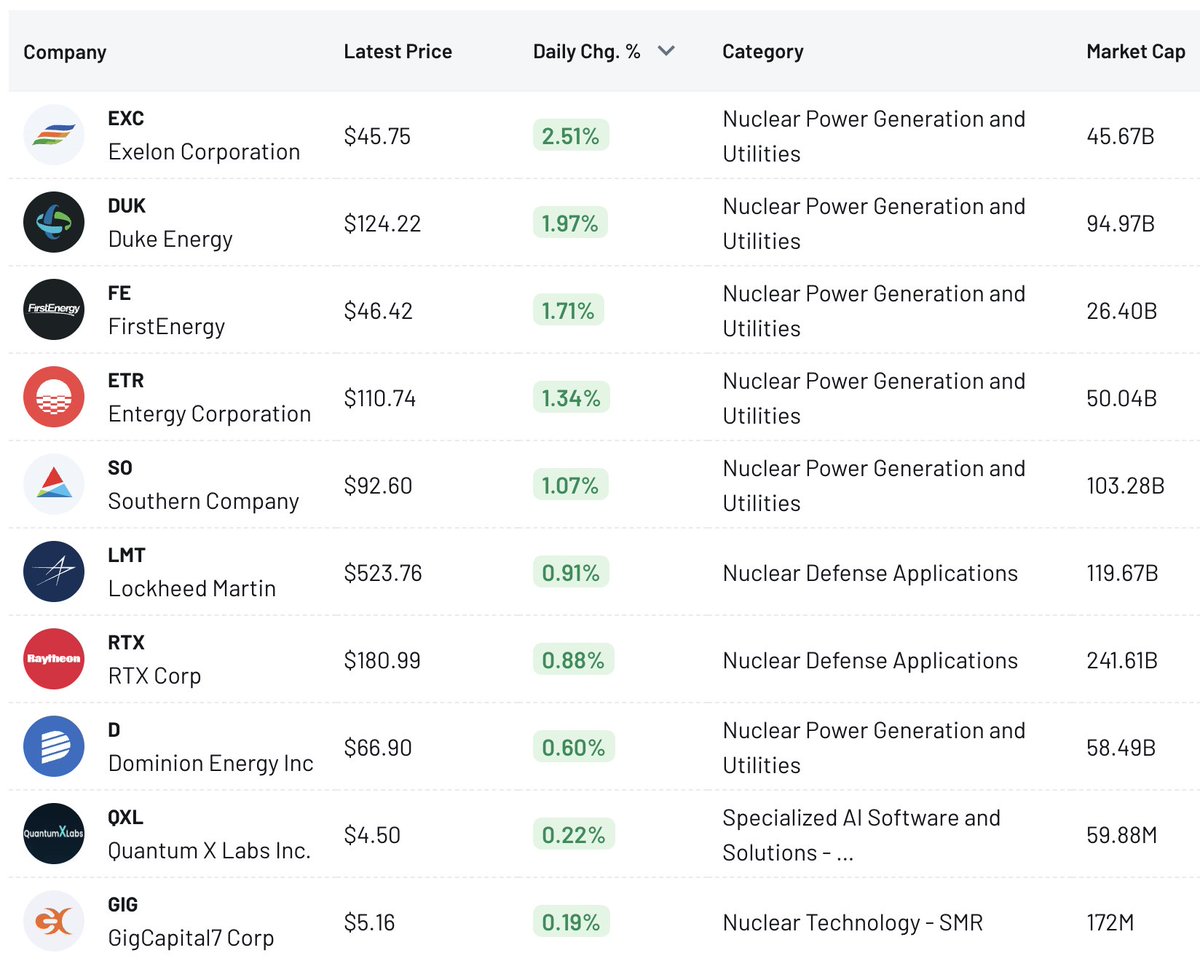Click the Raytheon red logo icon
The image size is (1200, 961).
(54, 659)
